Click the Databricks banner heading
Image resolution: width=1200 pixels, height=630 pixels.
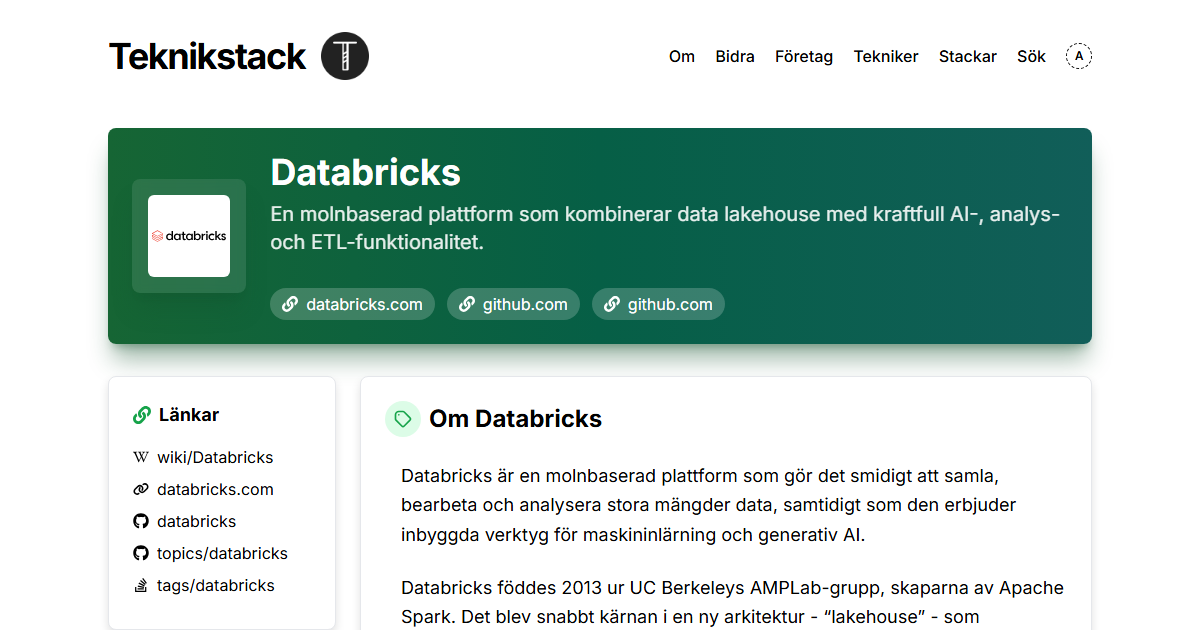point(366,173)
